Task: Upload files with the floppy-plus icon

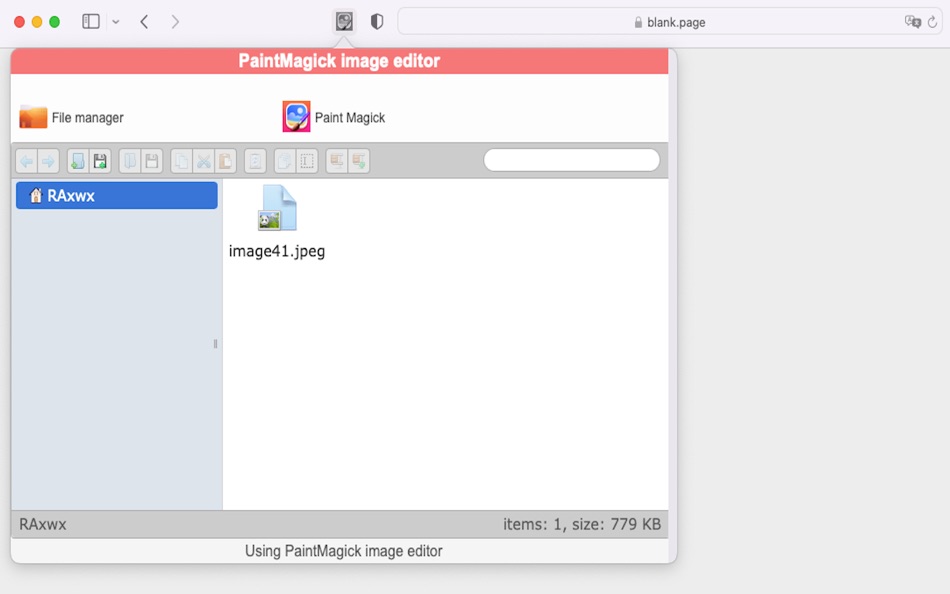Action: click(x=100, y=161)
